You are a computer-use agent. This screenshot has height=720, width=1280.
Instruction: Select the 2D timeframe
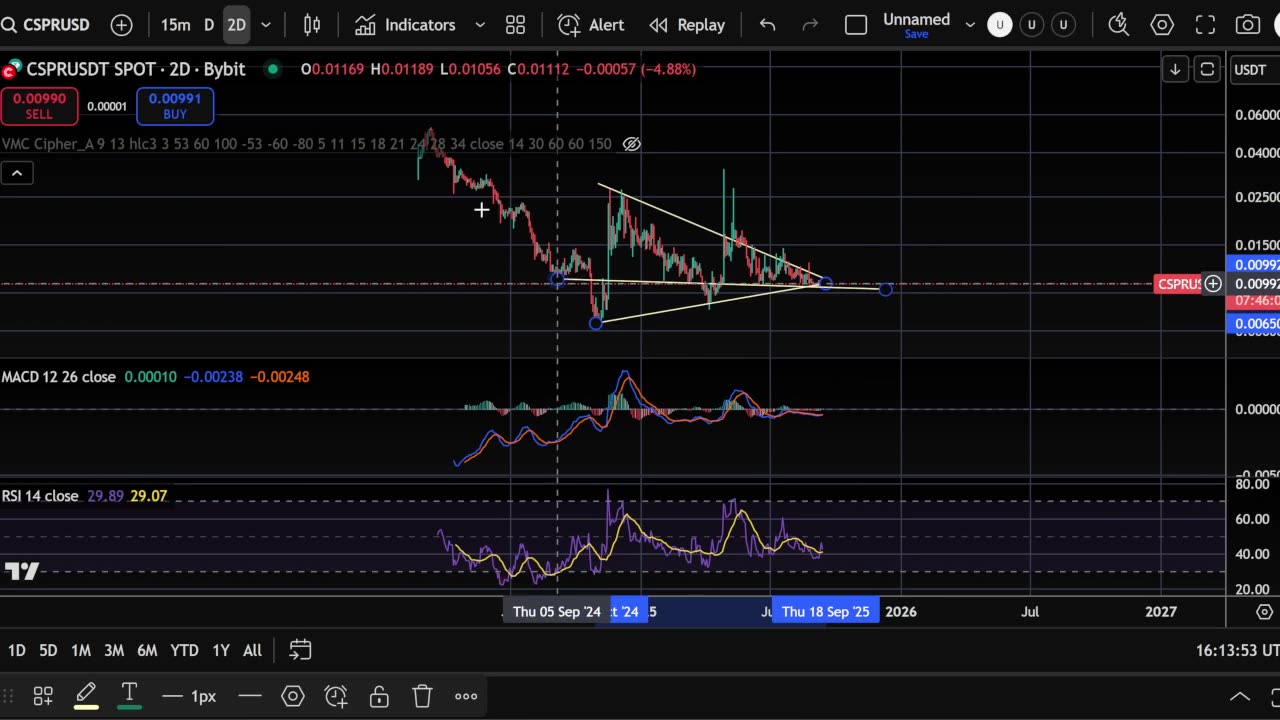236,25
